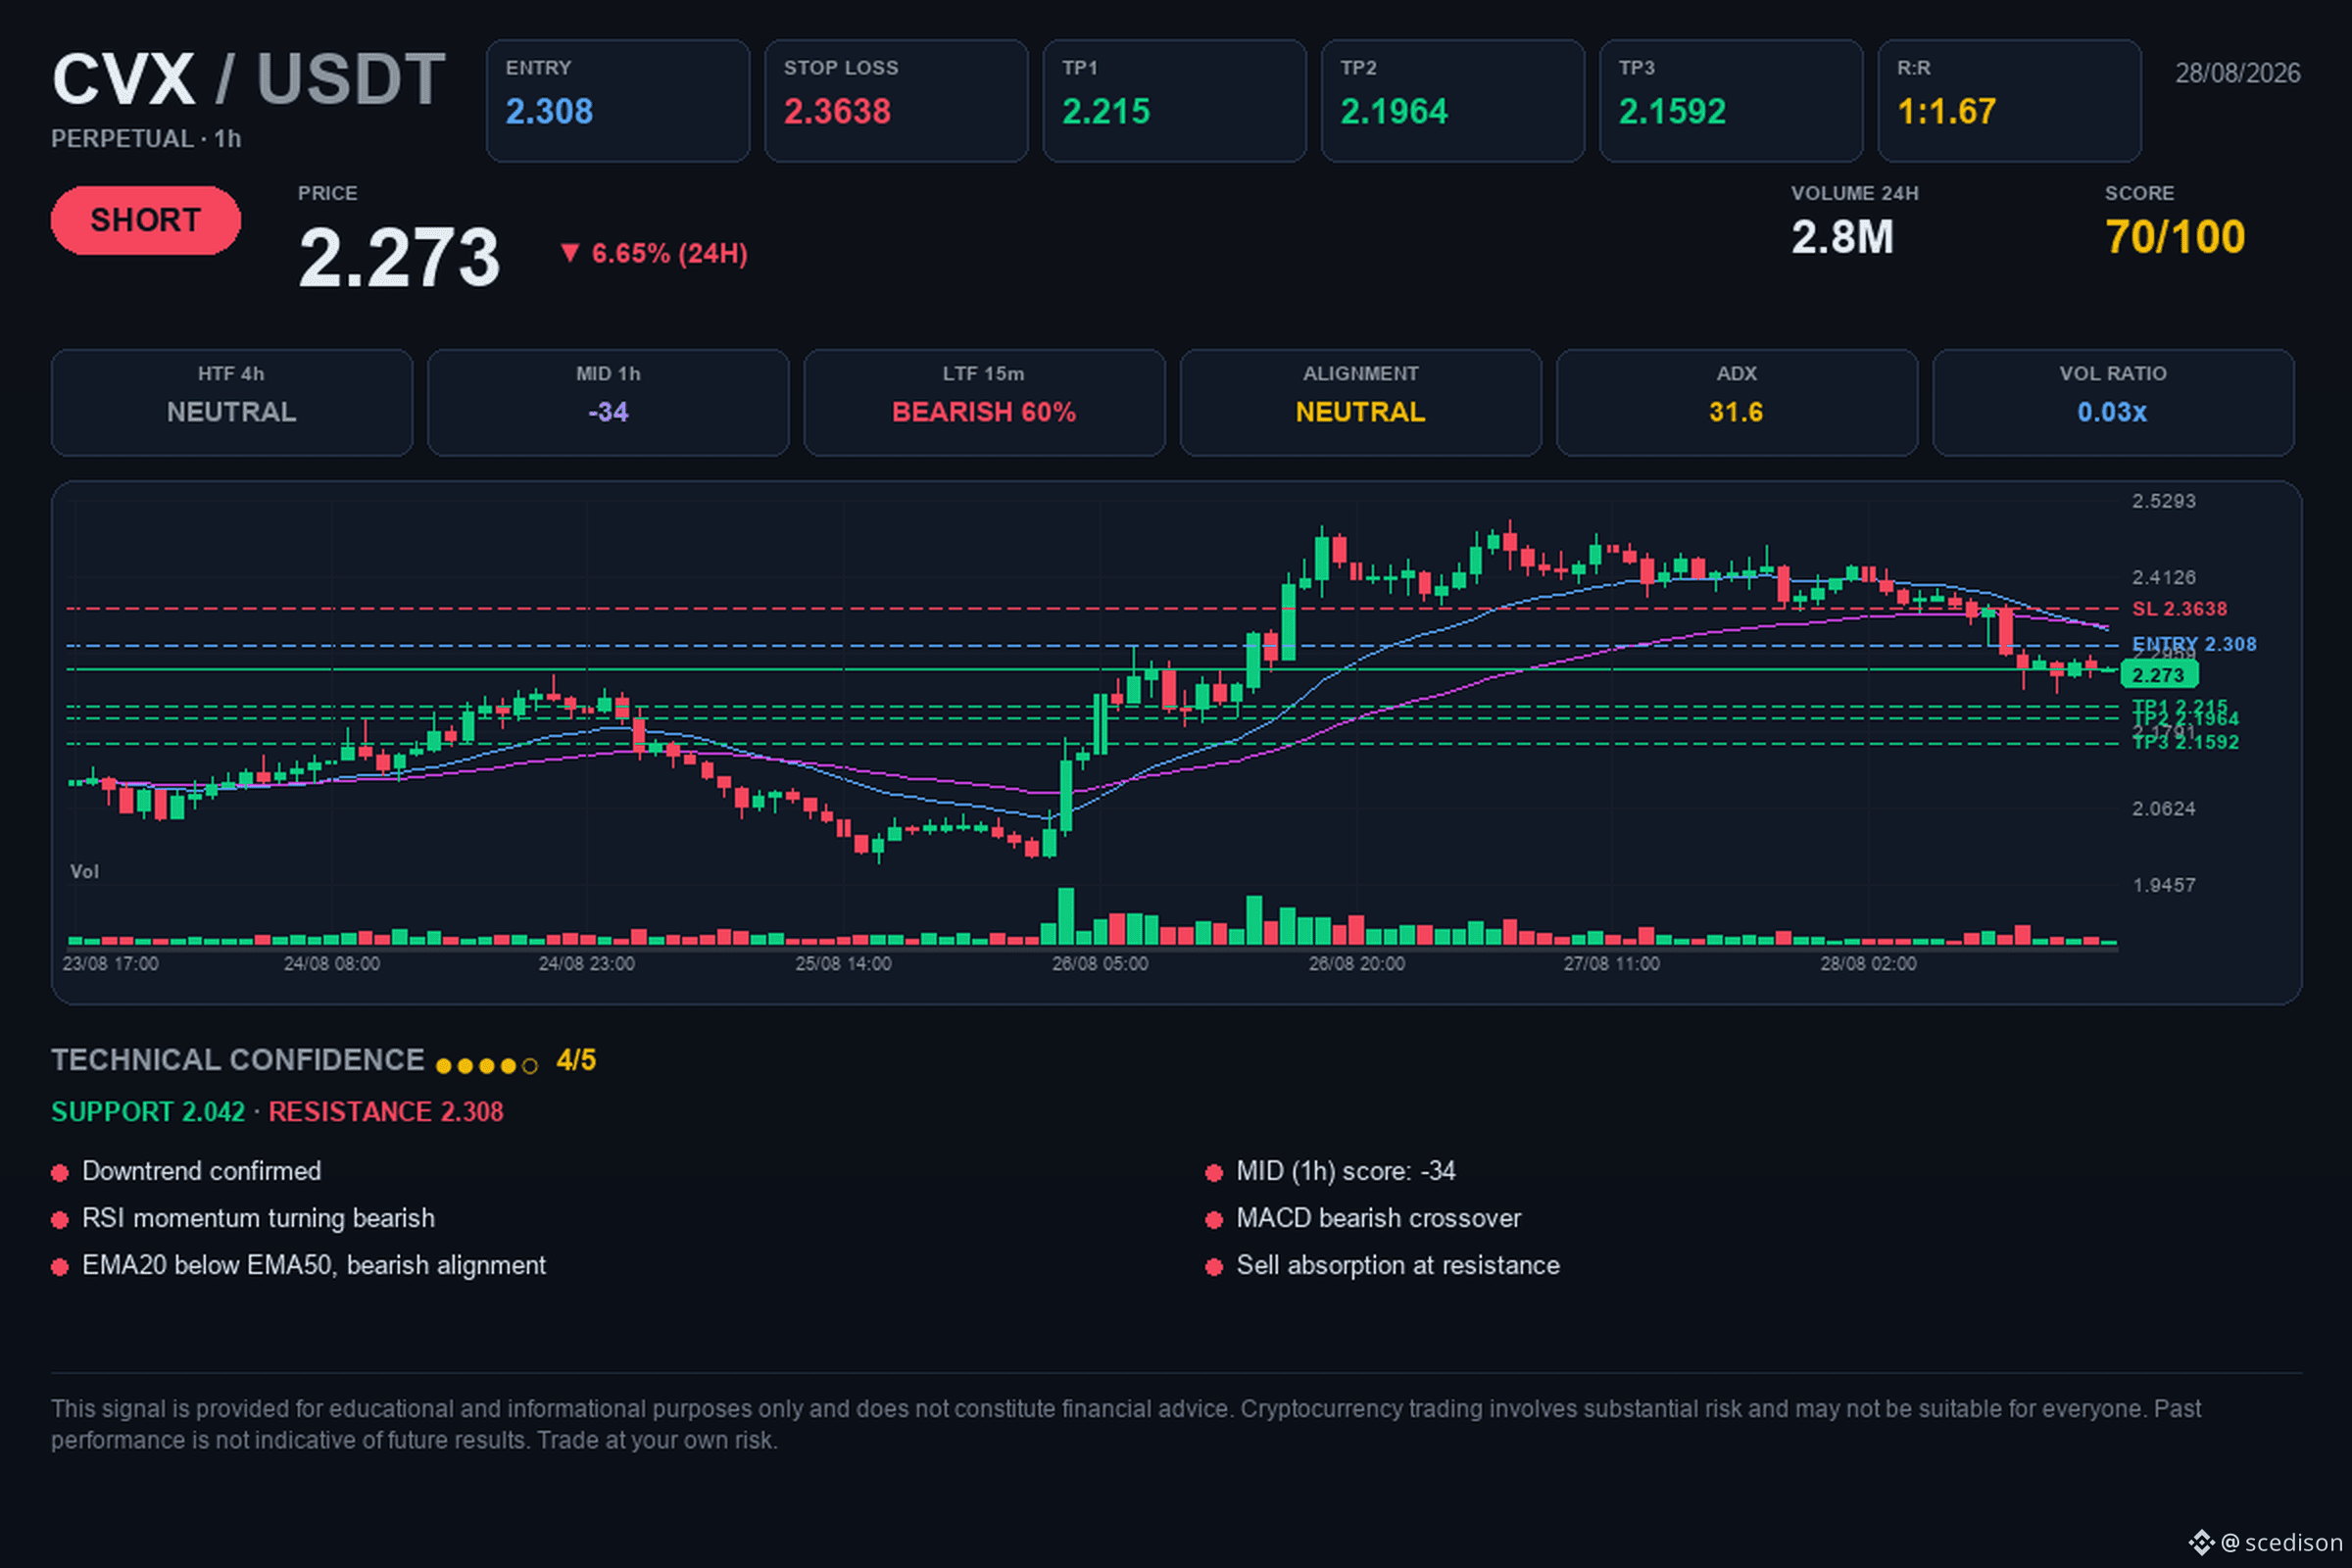
Task: Select the CVX / USDT pair title
Action: click(248, 79)
